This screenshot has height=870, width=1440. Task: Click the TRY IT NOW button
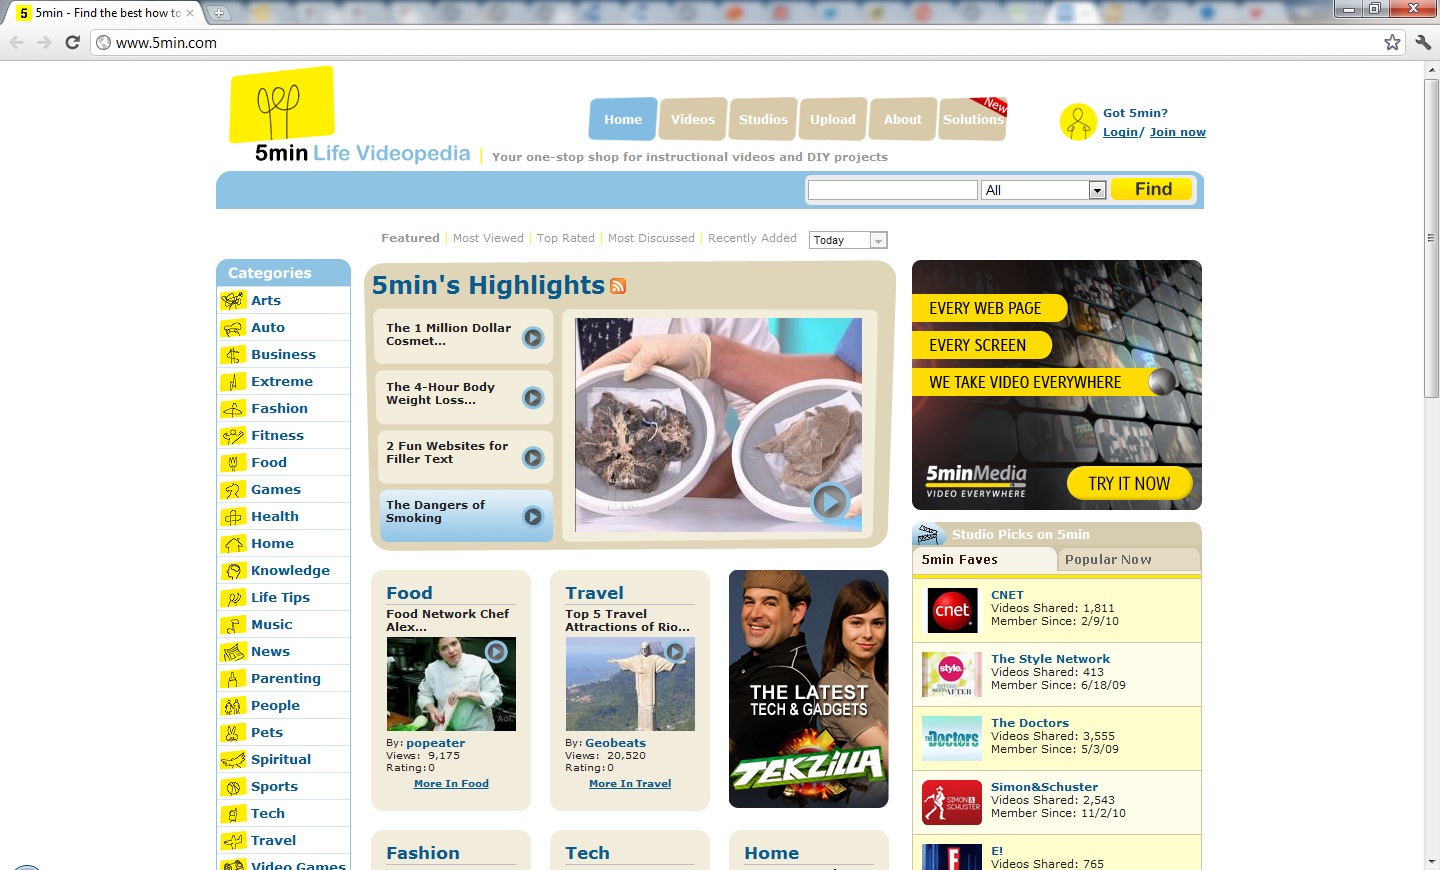click(x=1129, y=484)
